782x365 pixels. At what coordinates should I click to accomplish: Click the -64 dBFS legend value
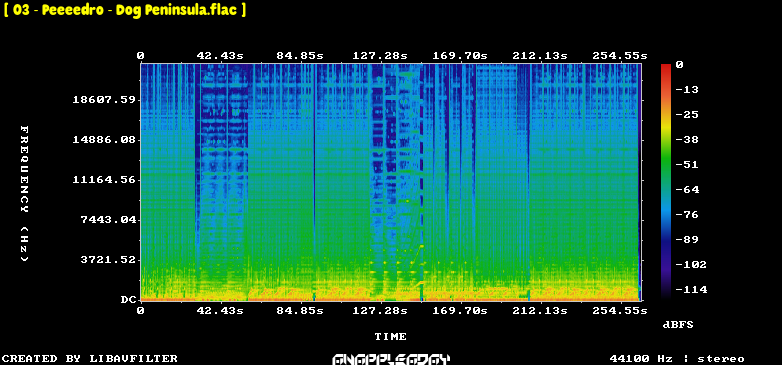(x=688, y=190)
